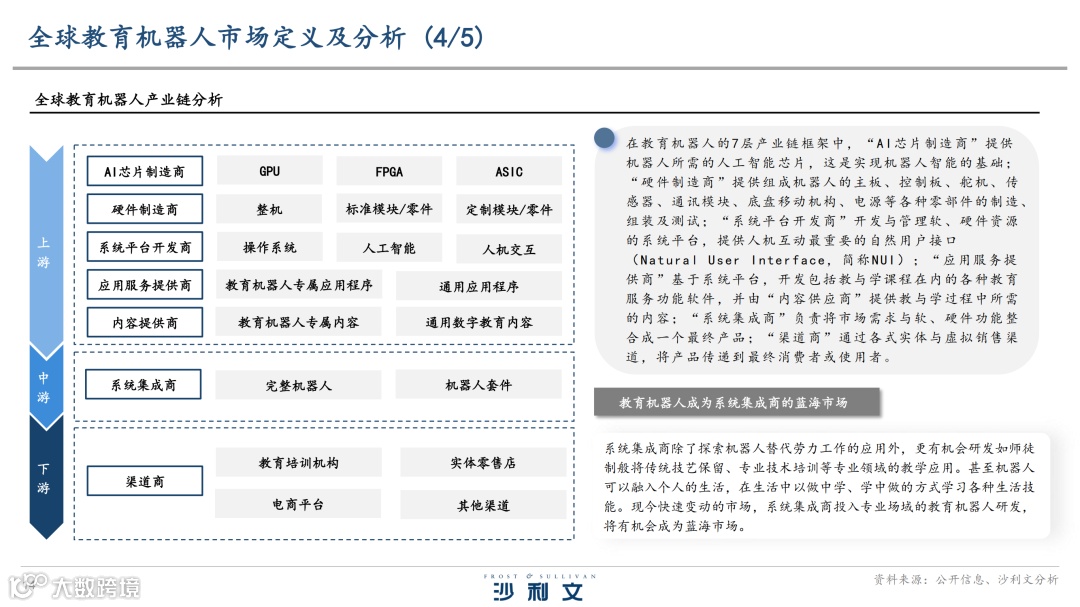Select the '教育培训机构' cell
Image resolution: width=1080 pixels, height=607 pixels.
point(298,462)
